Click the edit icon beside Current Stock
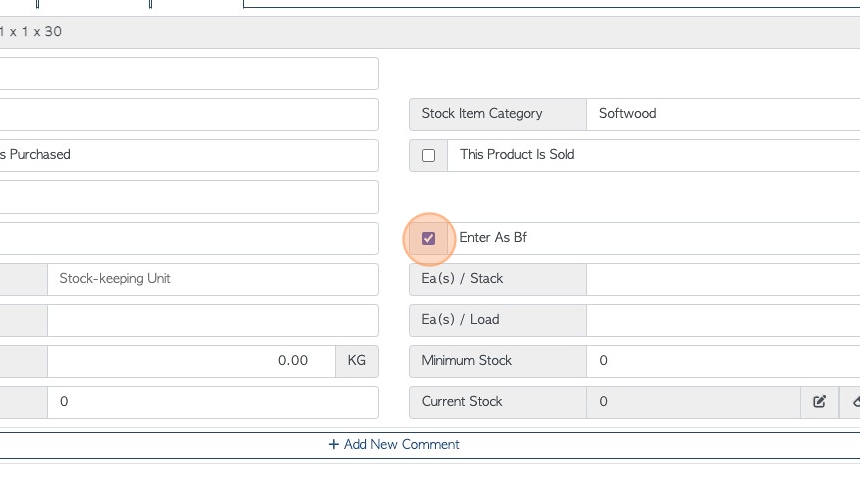This screenshot has width=860, height=481. pos(819,402)
